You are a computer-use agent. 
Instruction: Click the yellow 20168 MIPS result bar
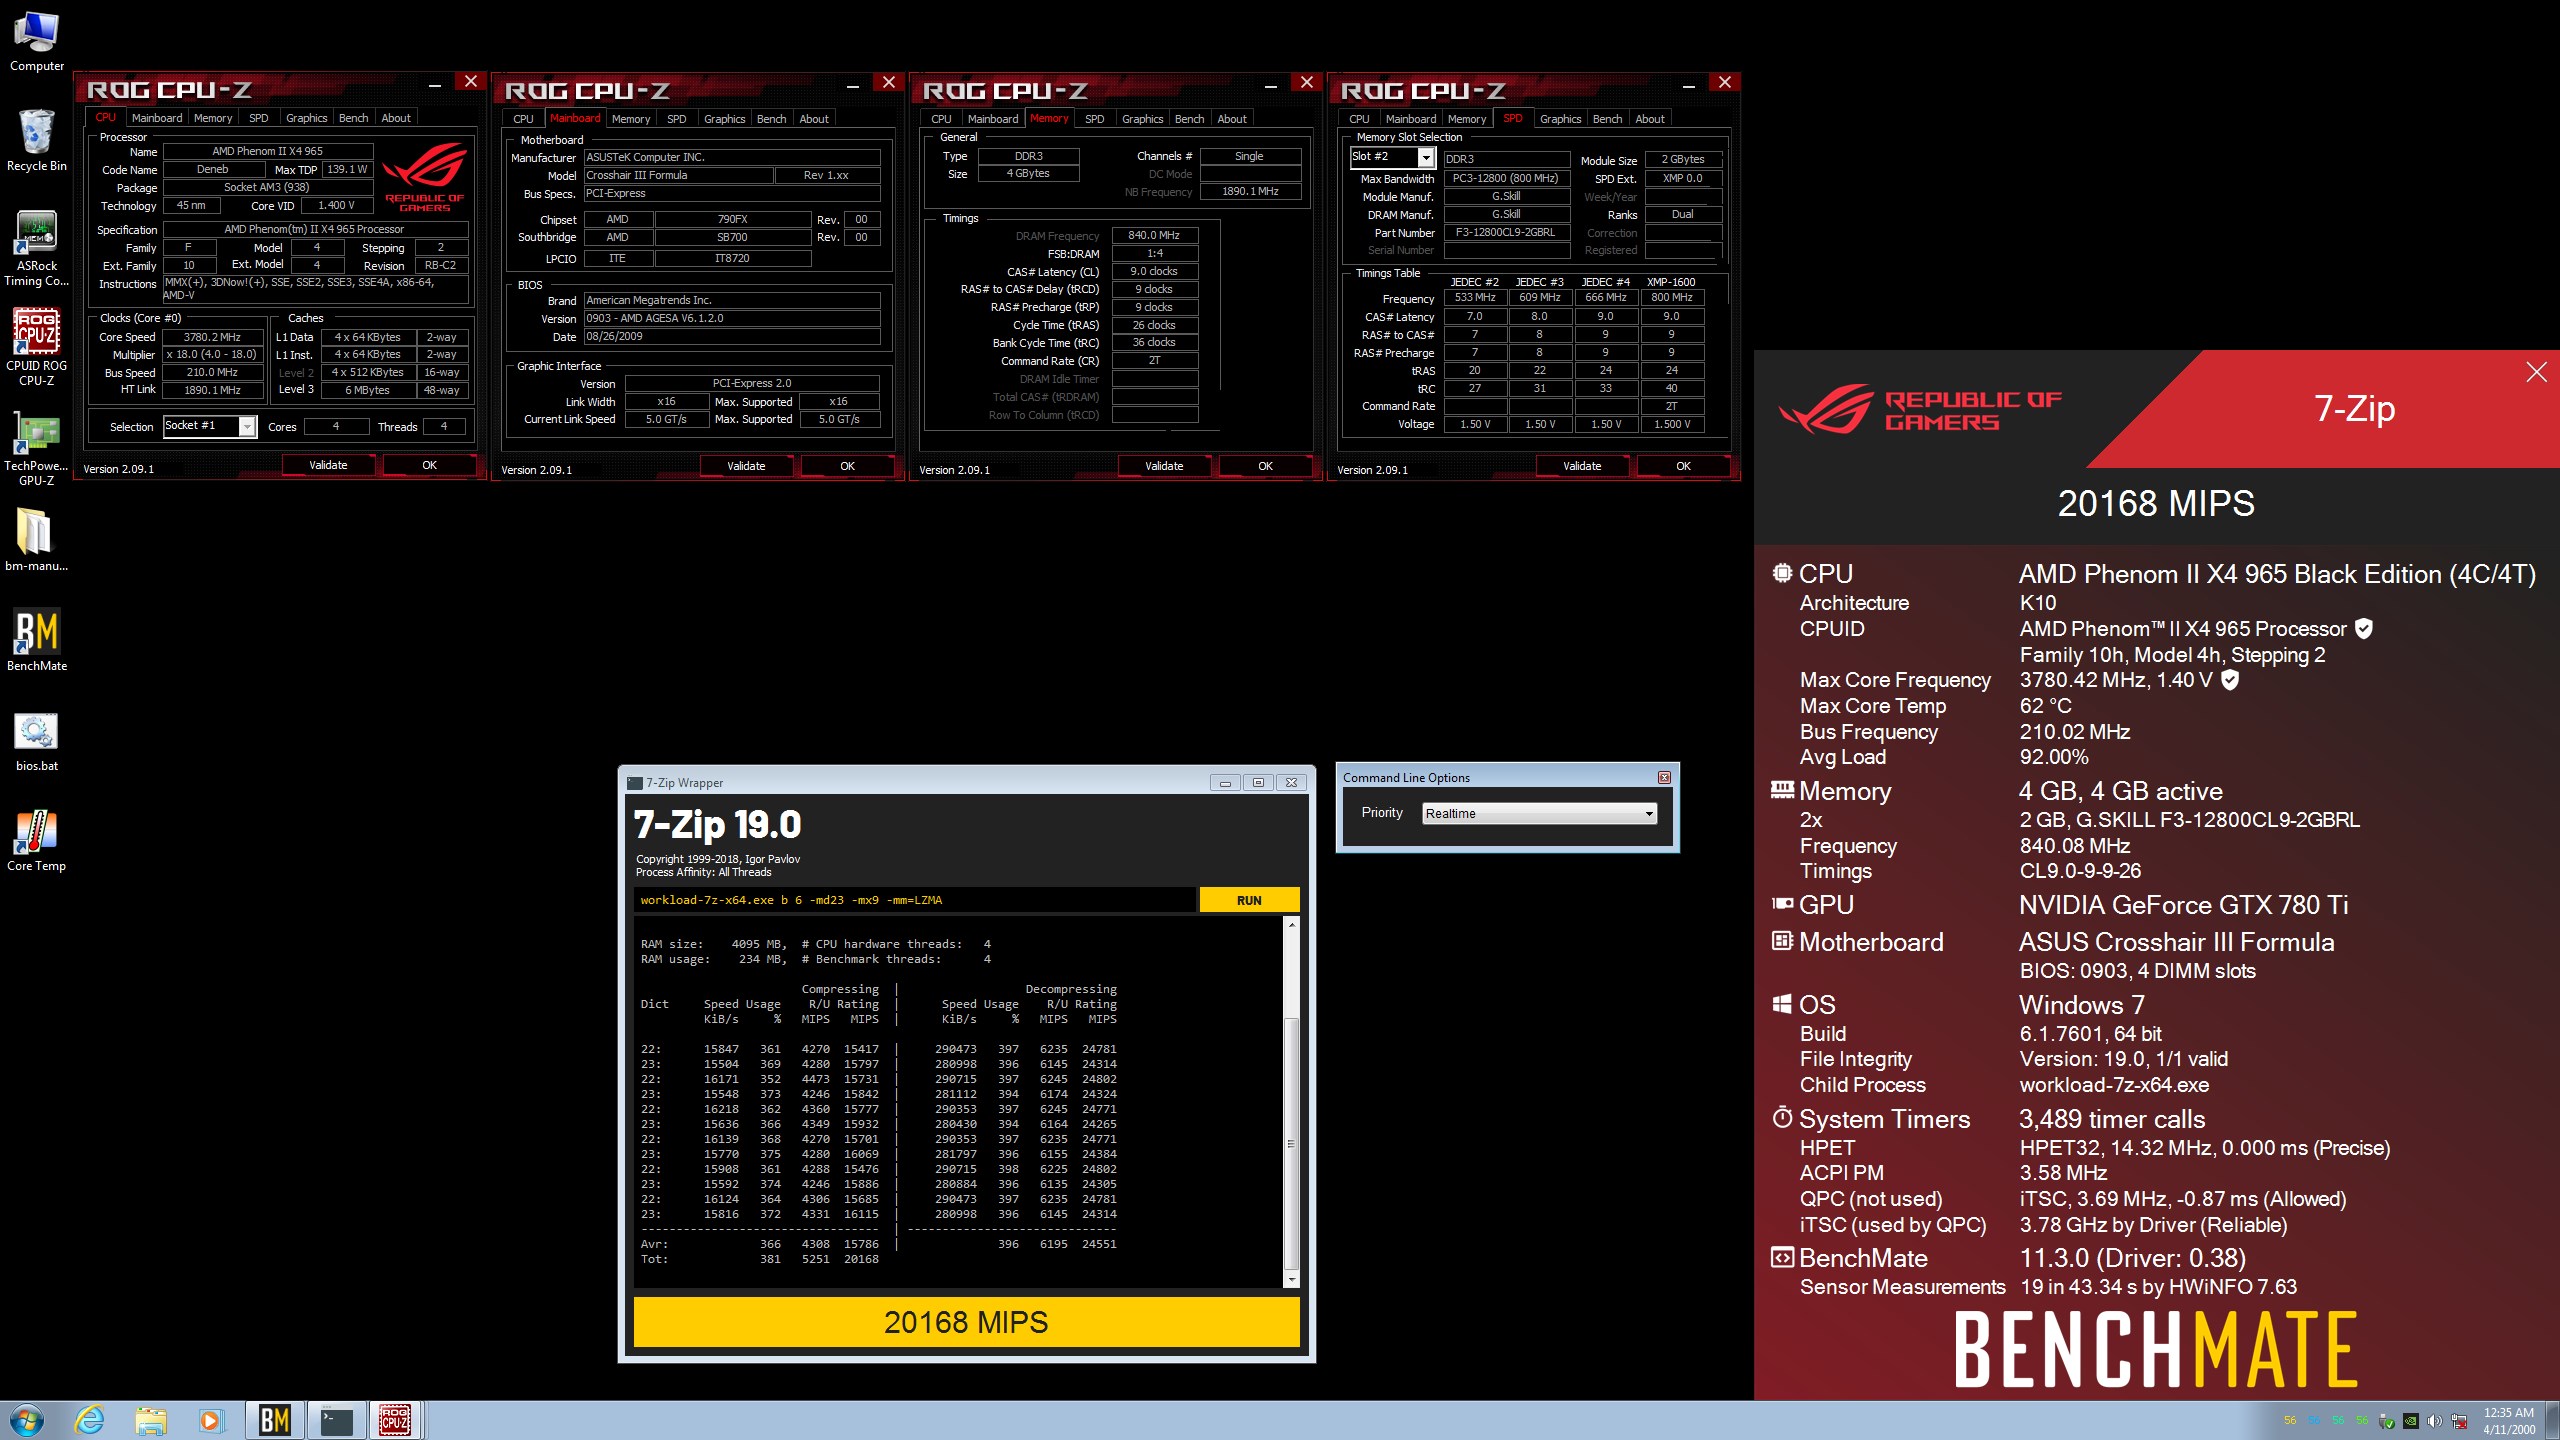[x=966, y=1322]
